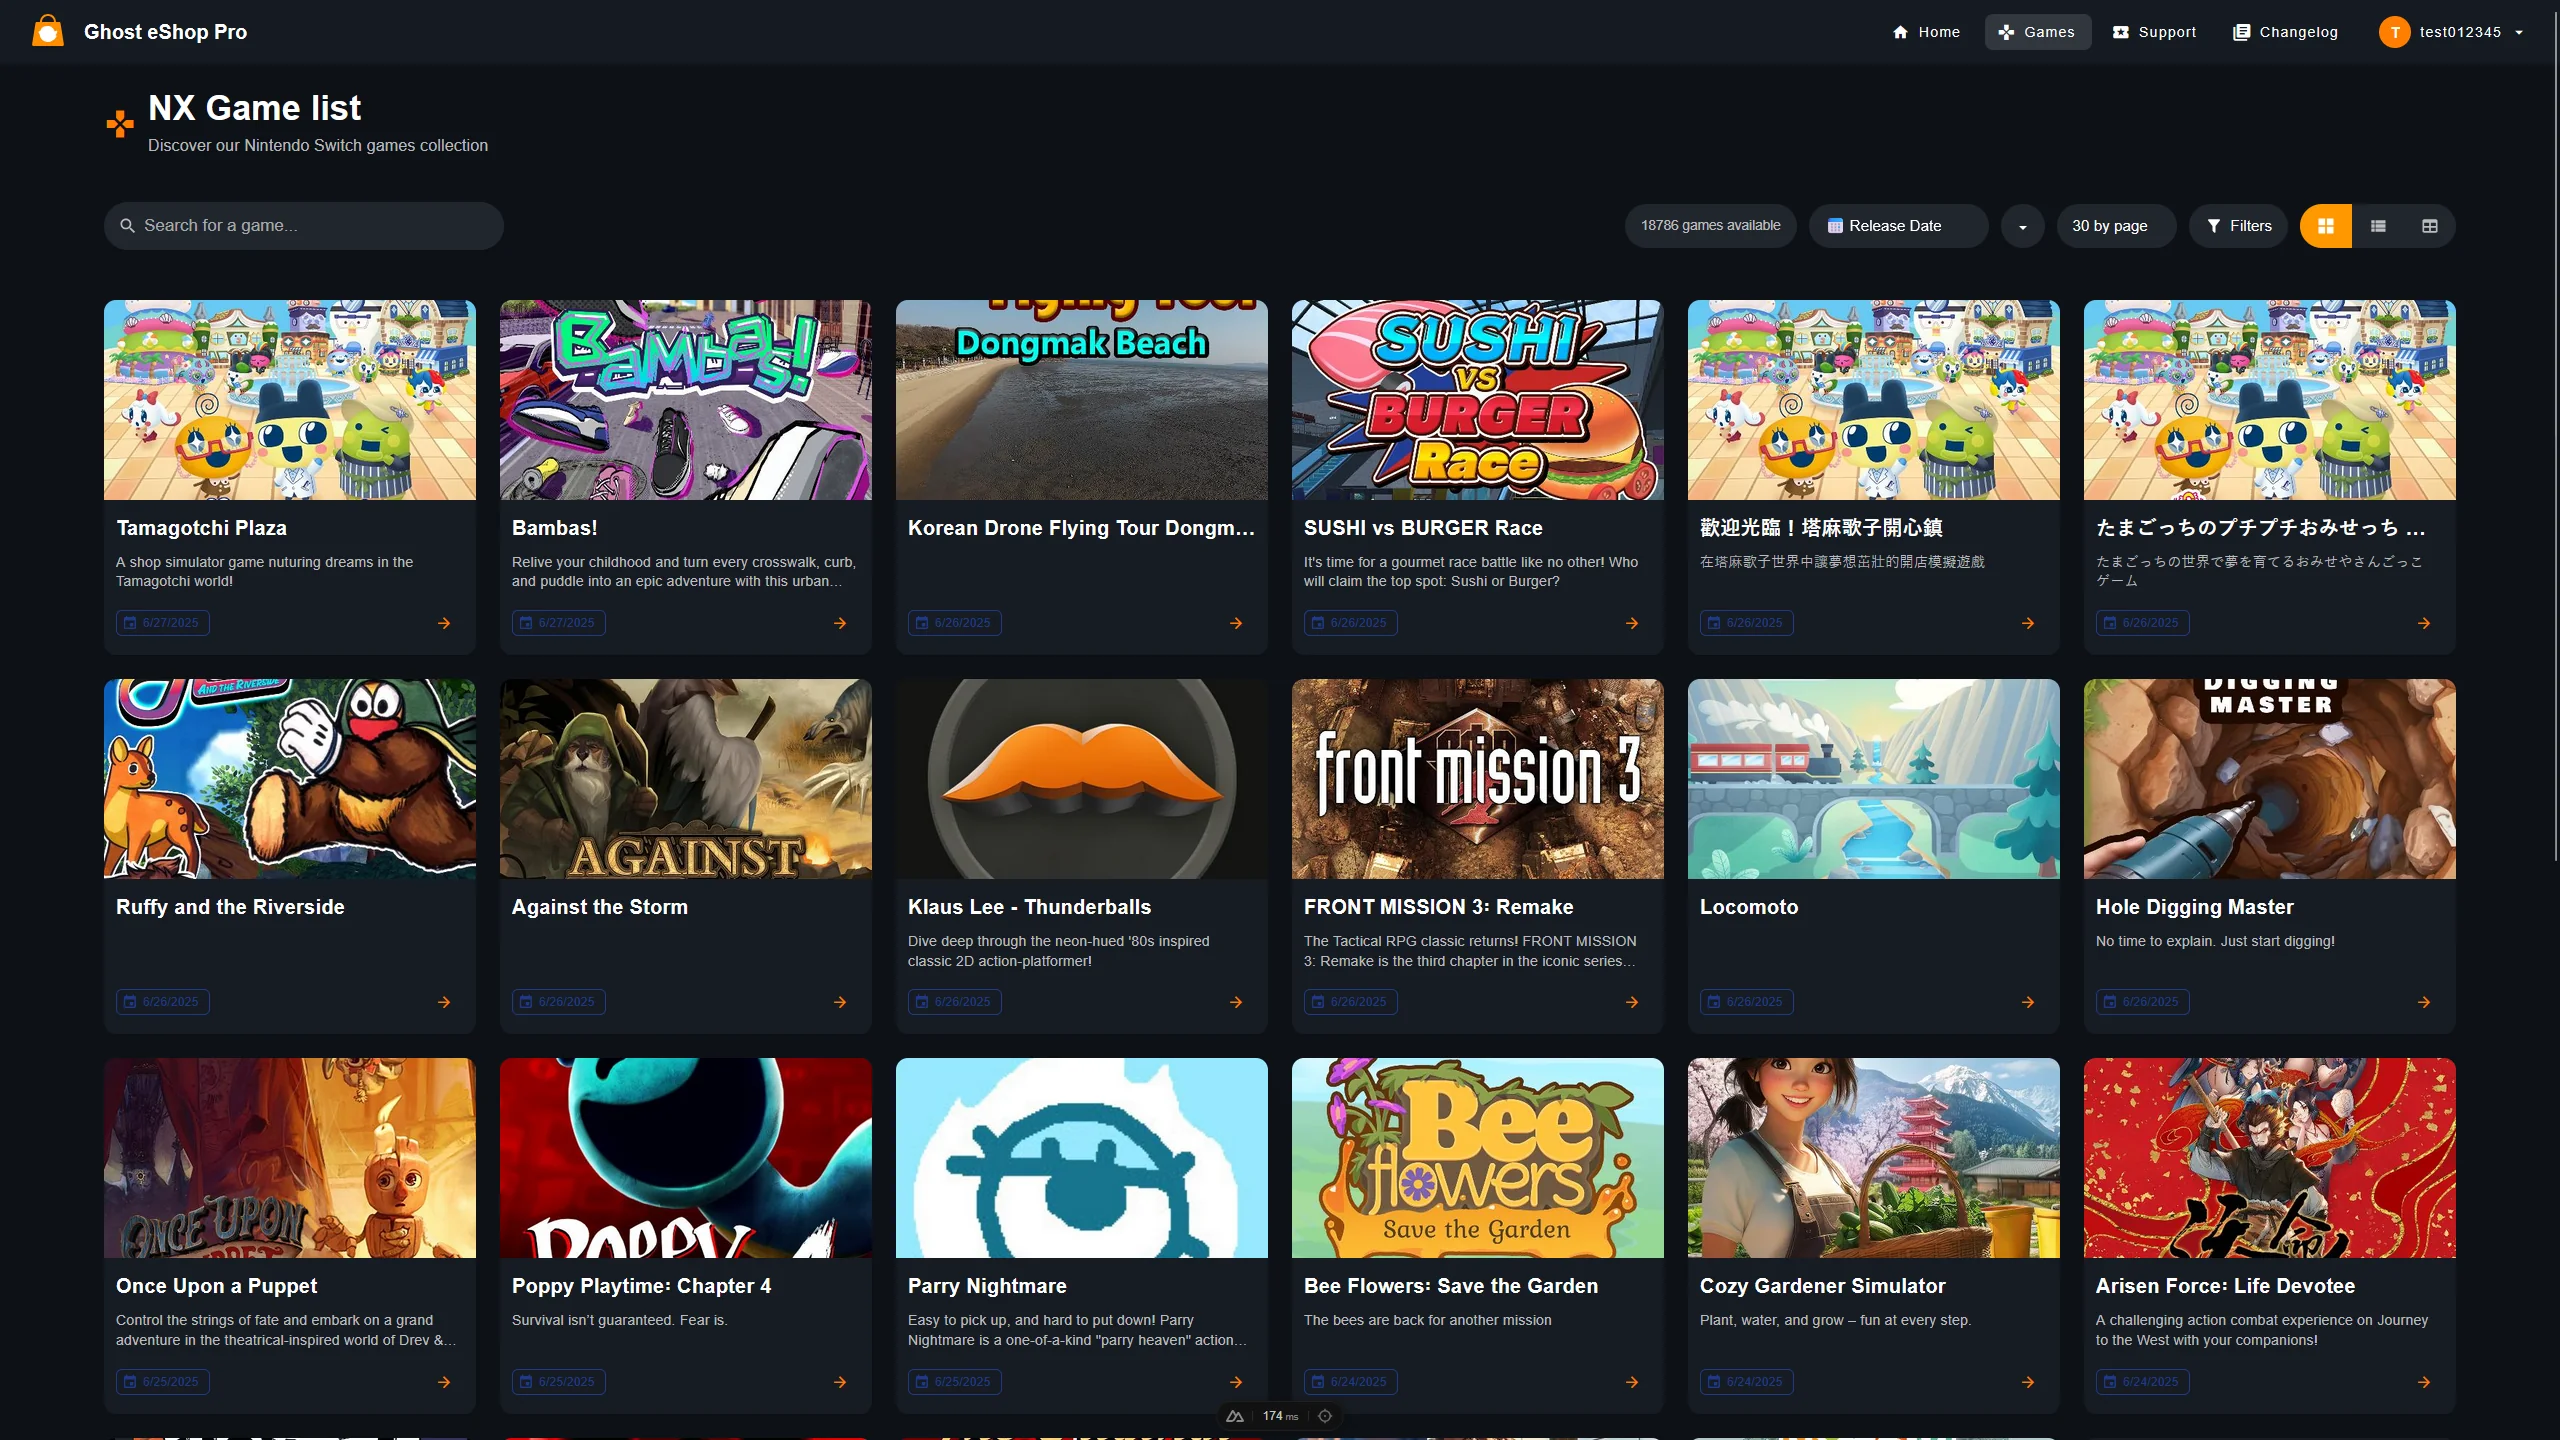2560x1440 pixels.
Task: Open Klaus Lee - Thunderballs arrow icon
Action: (1236, 1002)
